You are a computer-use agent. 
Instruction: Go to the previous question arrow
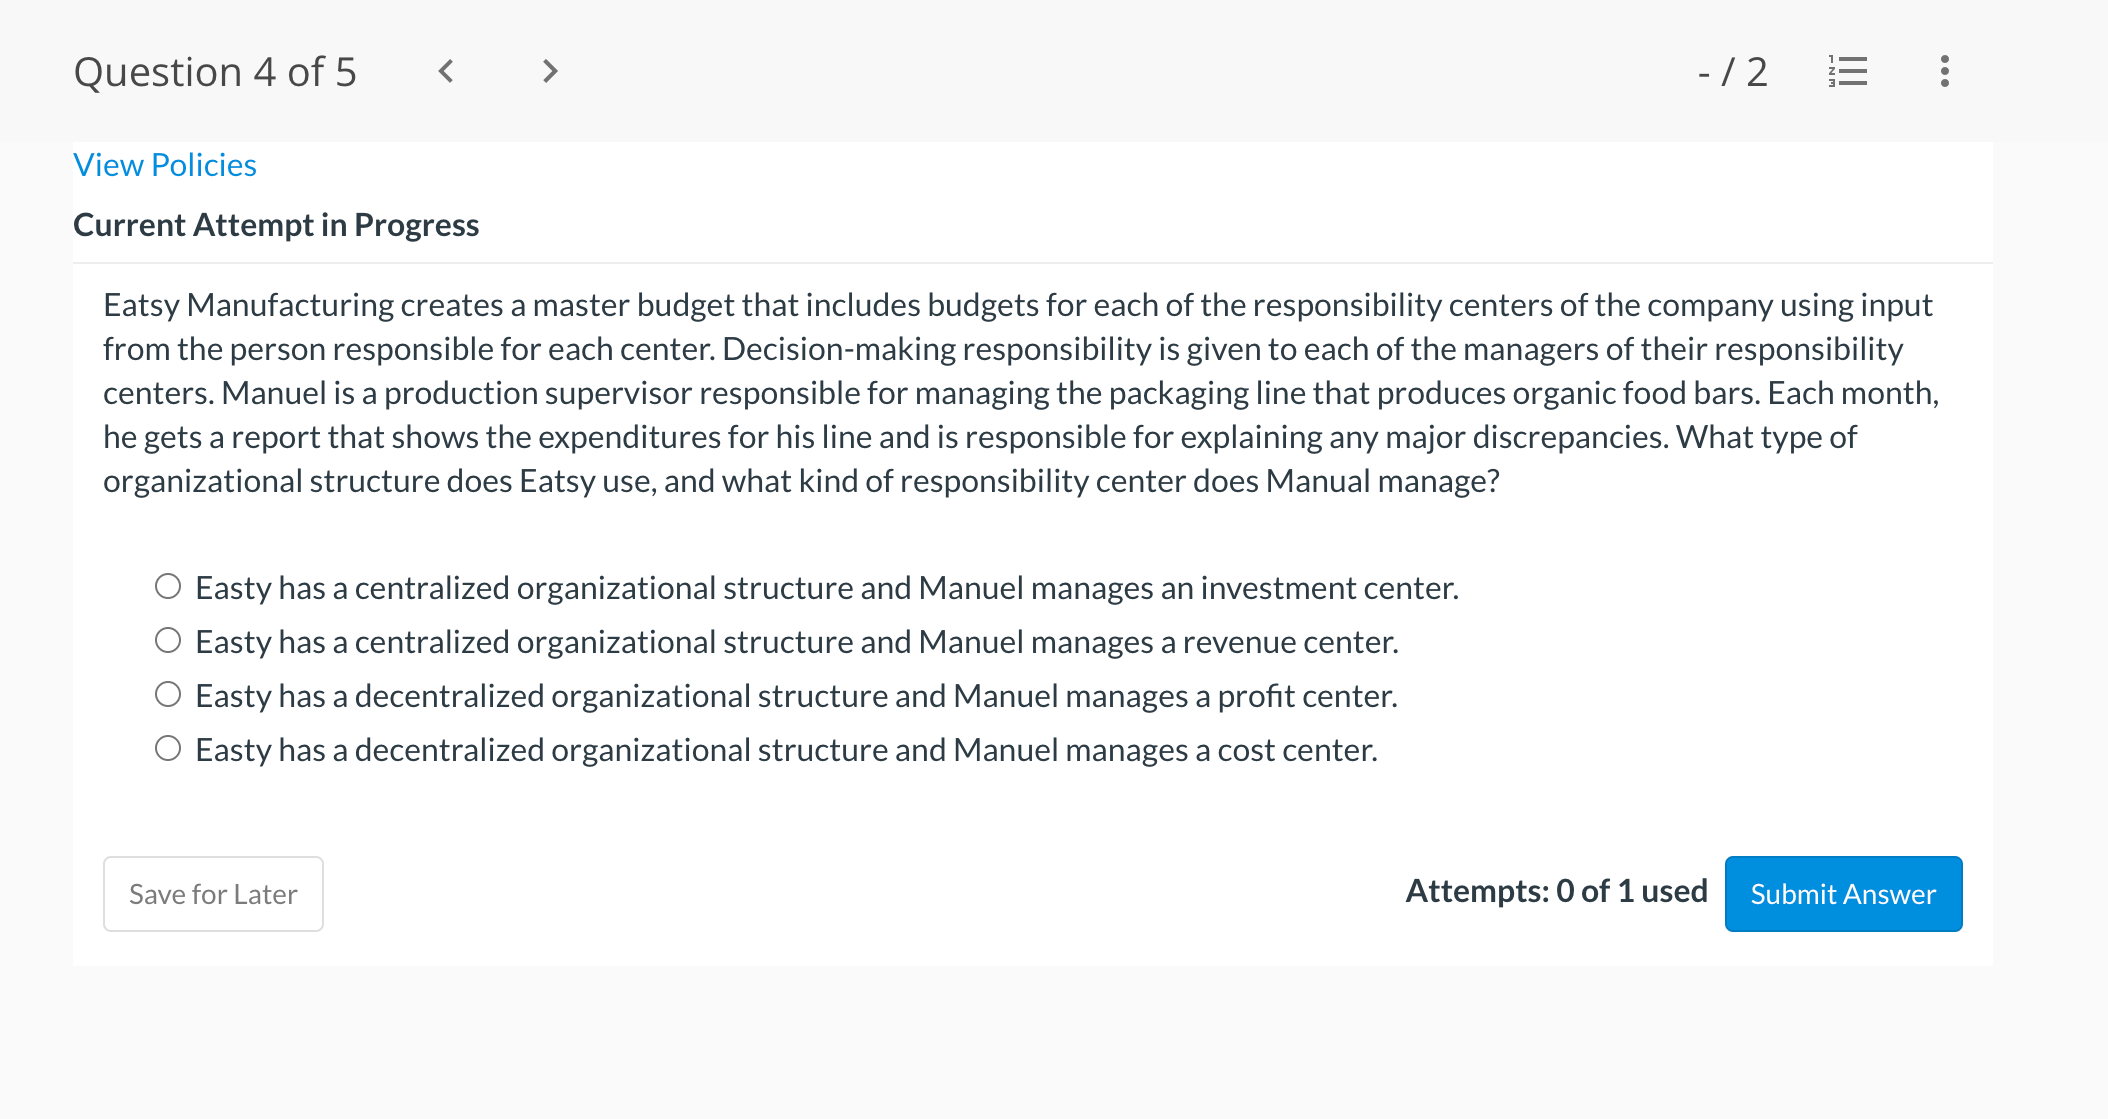(446, 71)
